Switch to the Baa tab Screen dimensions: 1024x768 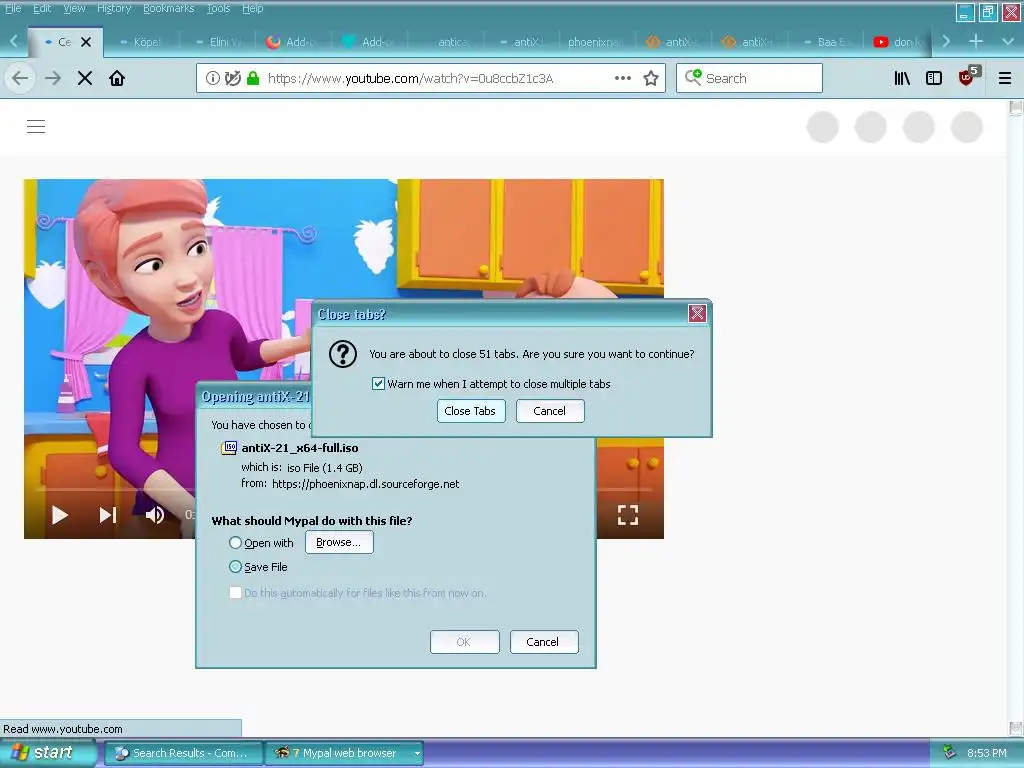pos(825,42)
